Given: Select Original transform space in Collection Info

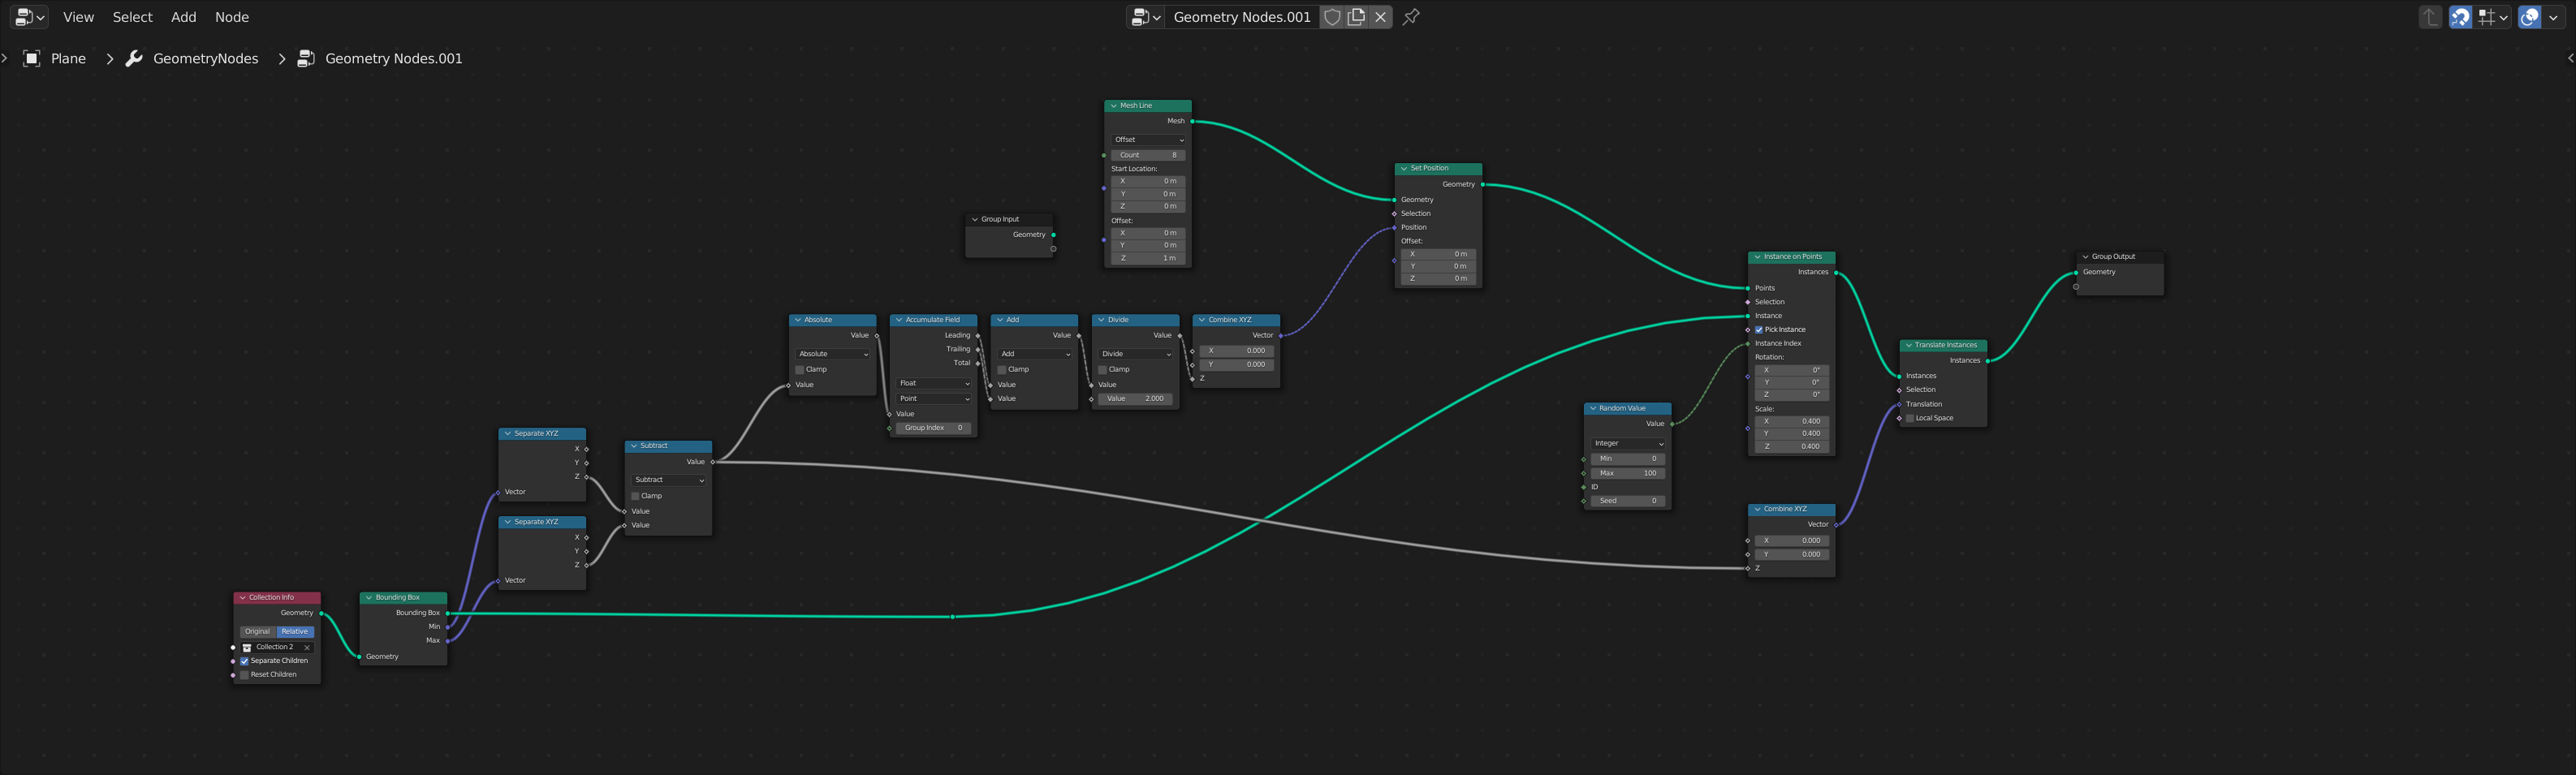Looking at the screenshot, I should tap(258, 632).
